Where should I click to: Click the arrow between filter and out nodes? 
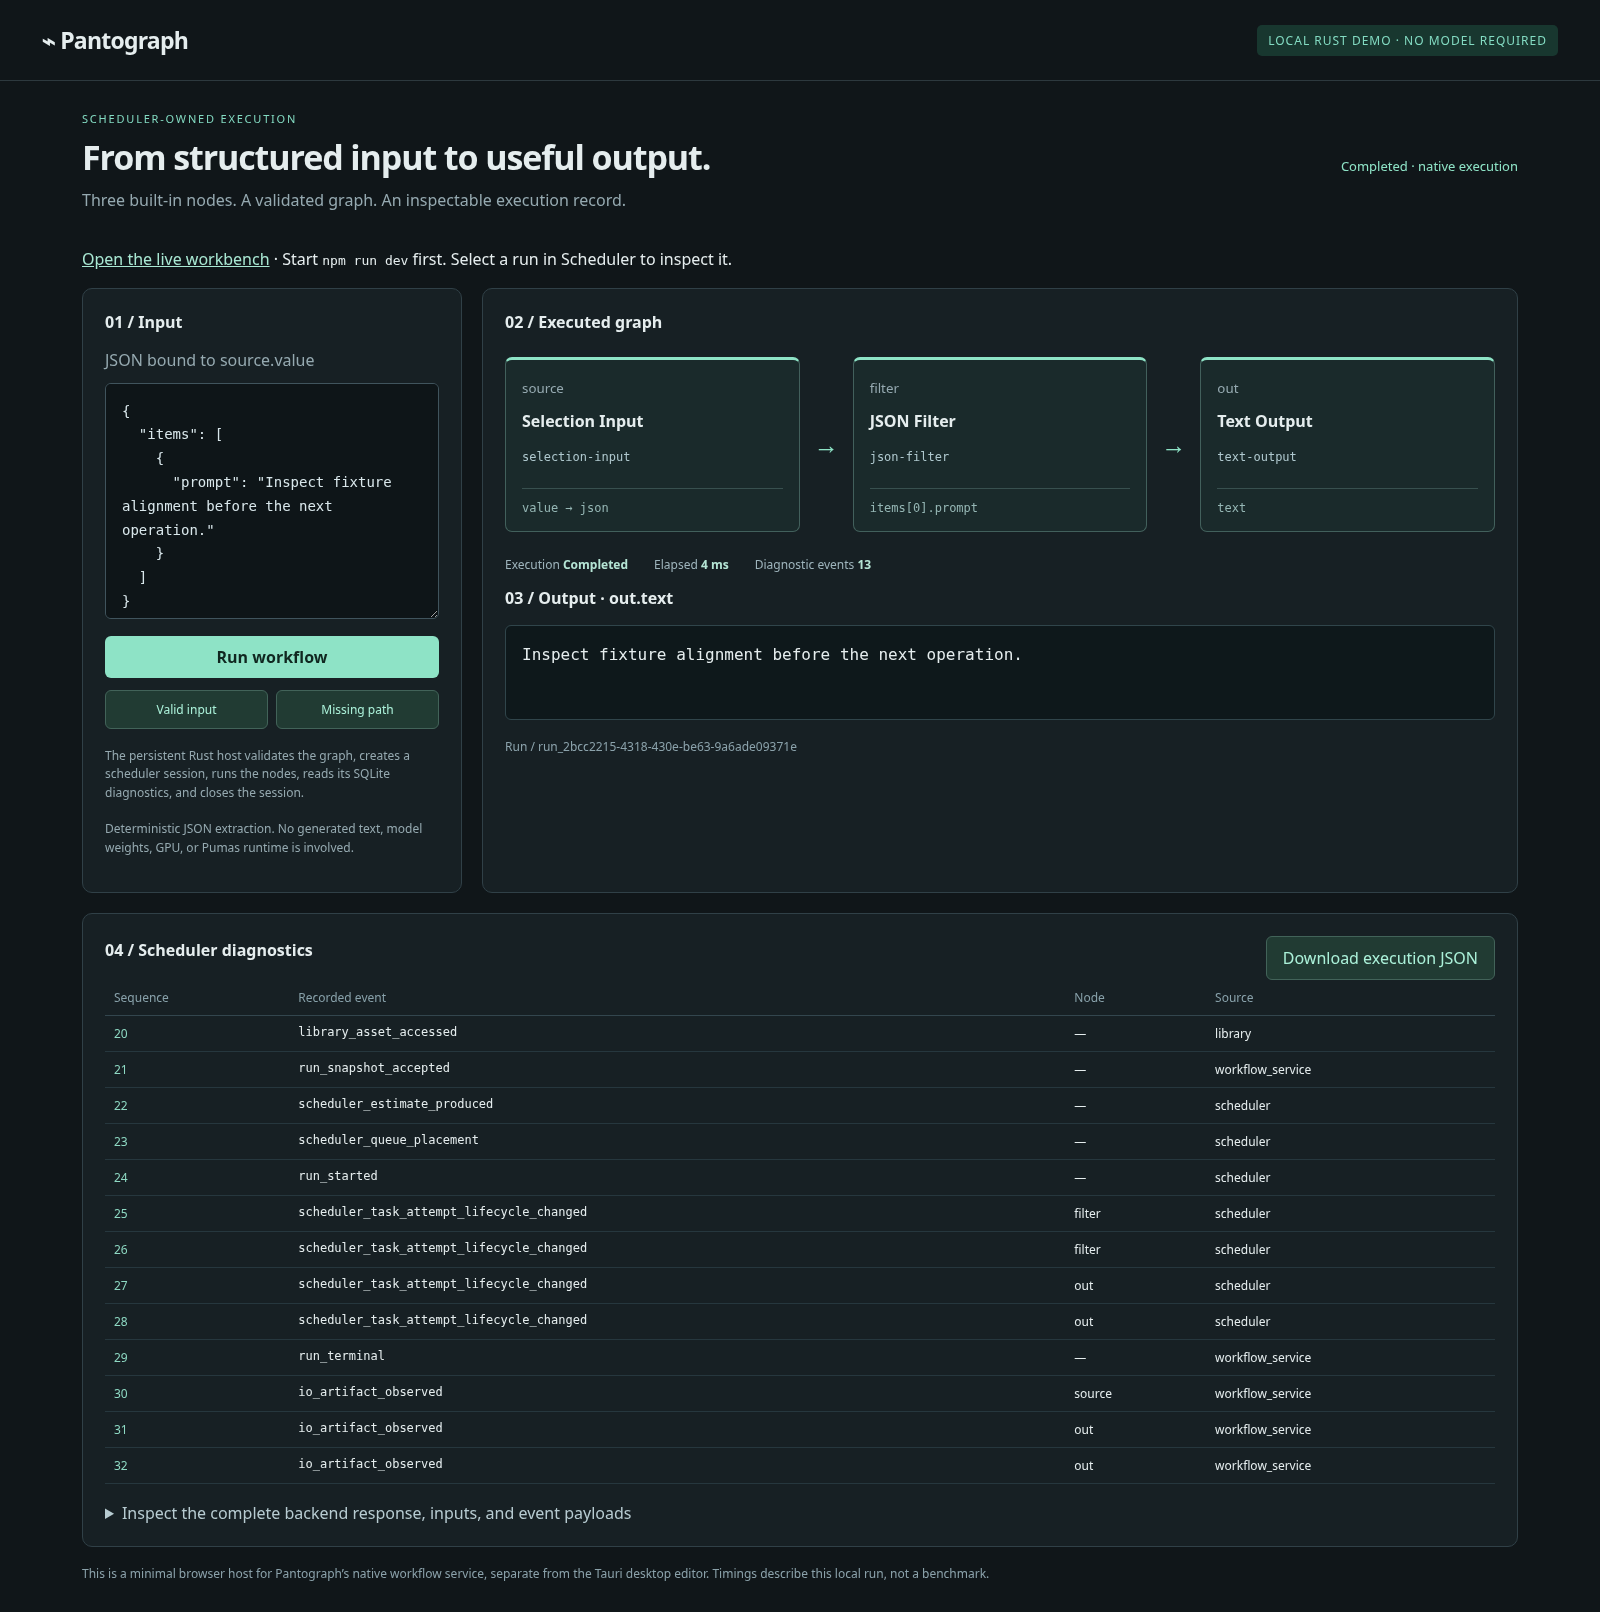(x=1174, y=449)
